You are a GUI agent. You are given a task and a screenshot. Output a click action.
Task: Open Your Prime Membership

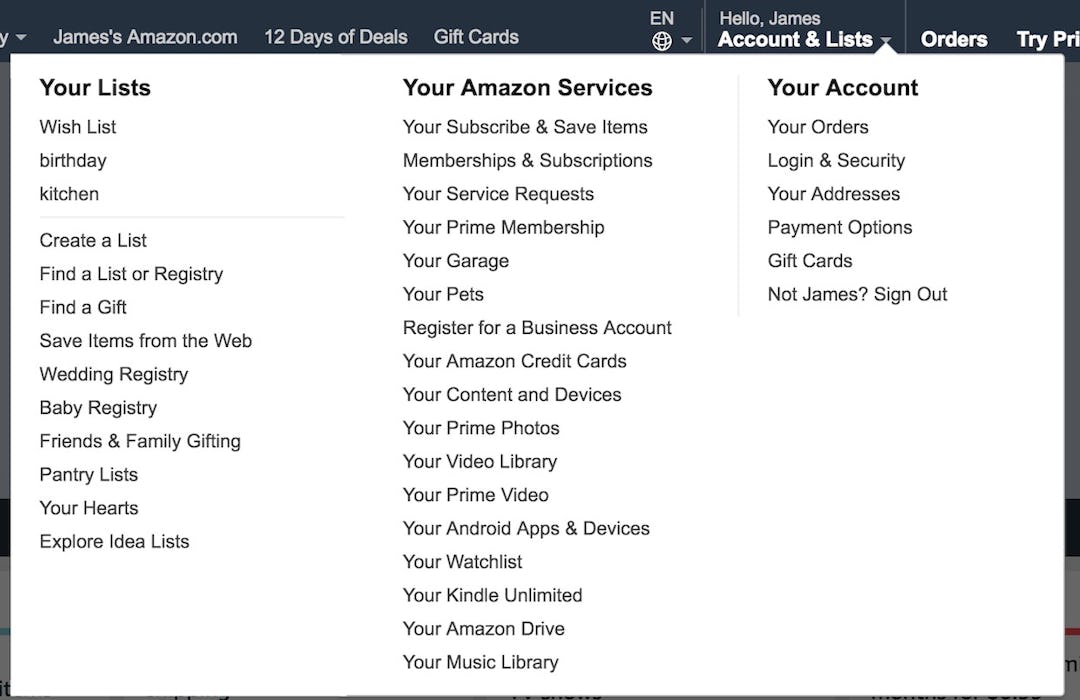coord(503,227)
